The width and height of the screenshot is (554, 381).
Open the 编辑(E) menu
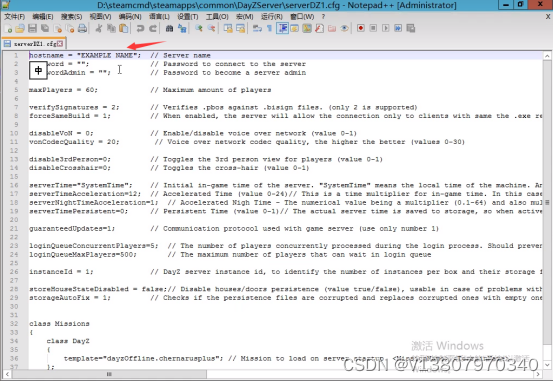[x=43, y=17]
